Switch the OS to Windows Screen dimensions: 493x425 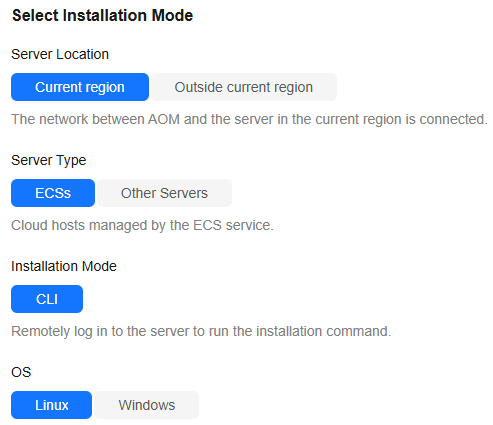(x=146, y=405)
